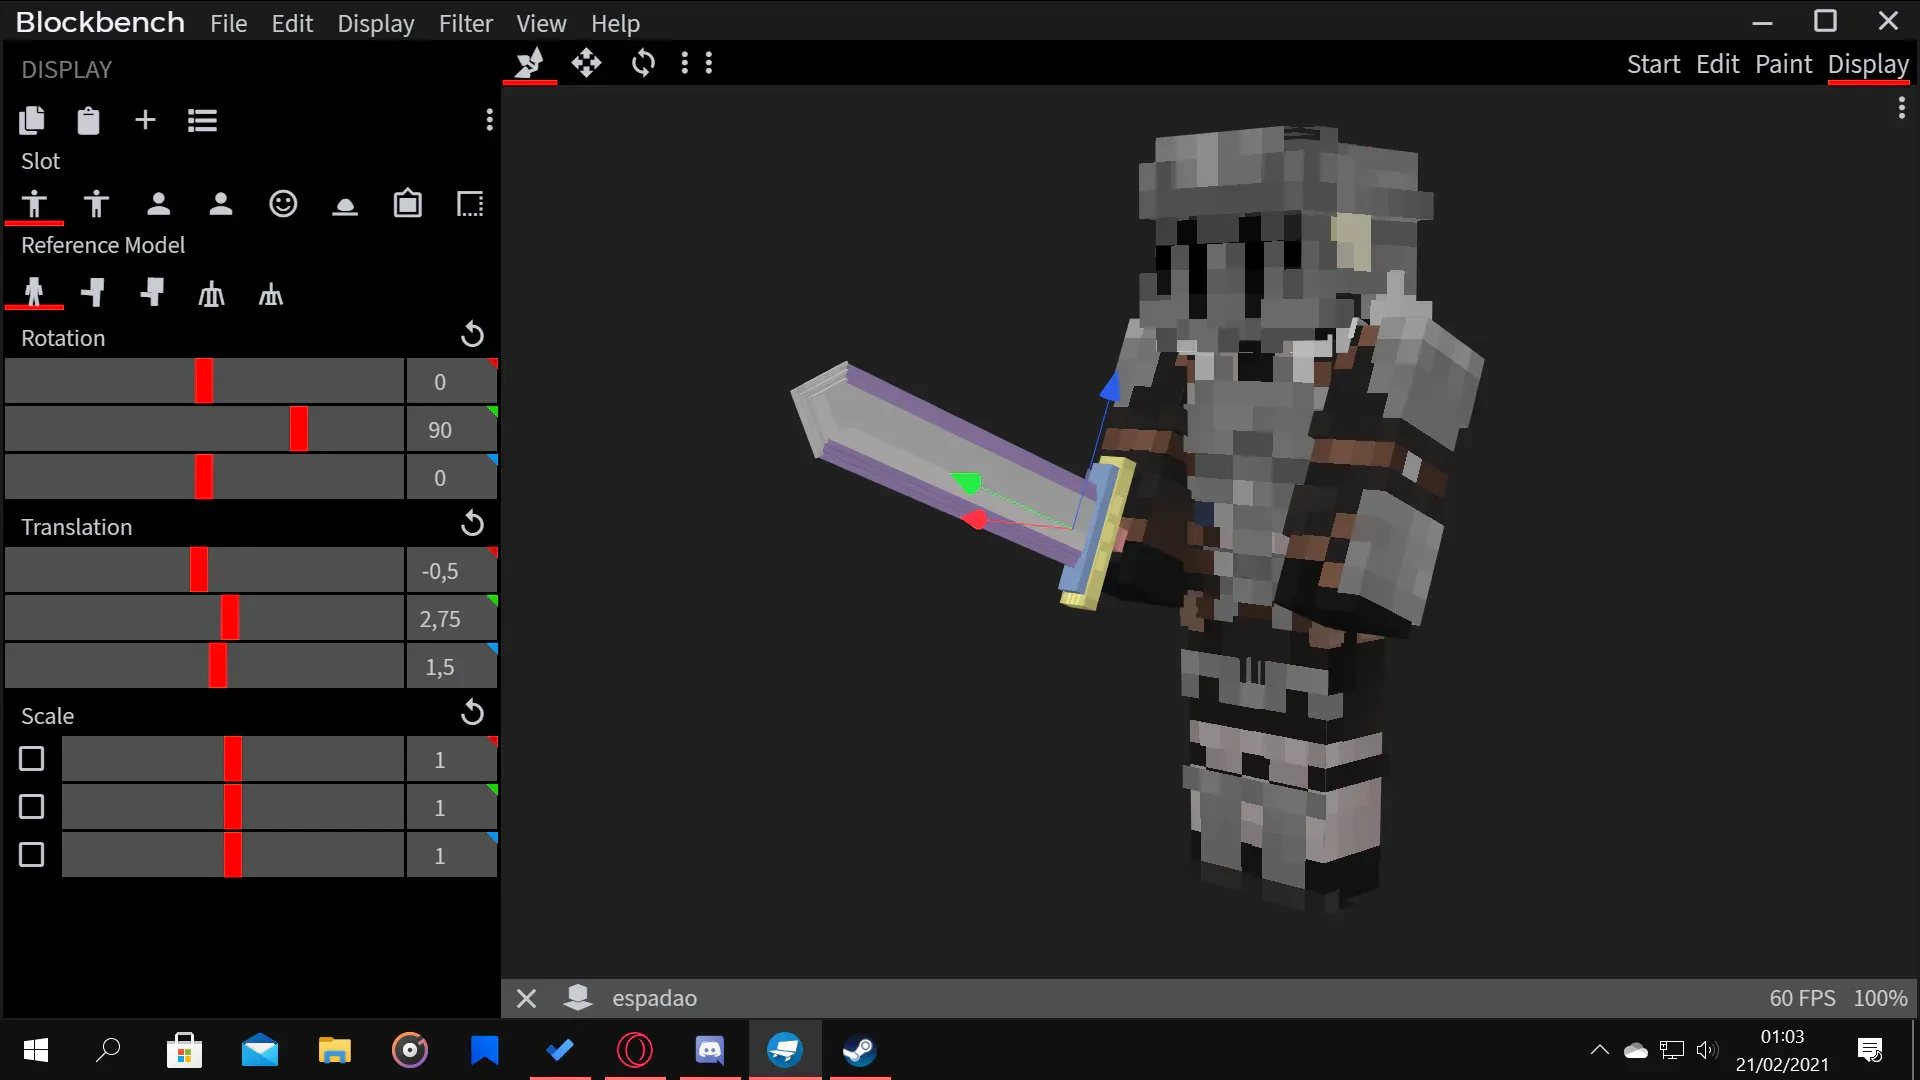Image resolution: width=1920 pixels, height=1080 pixels.
Task: Reset the Translation values
Action: (x=472, y=524)
